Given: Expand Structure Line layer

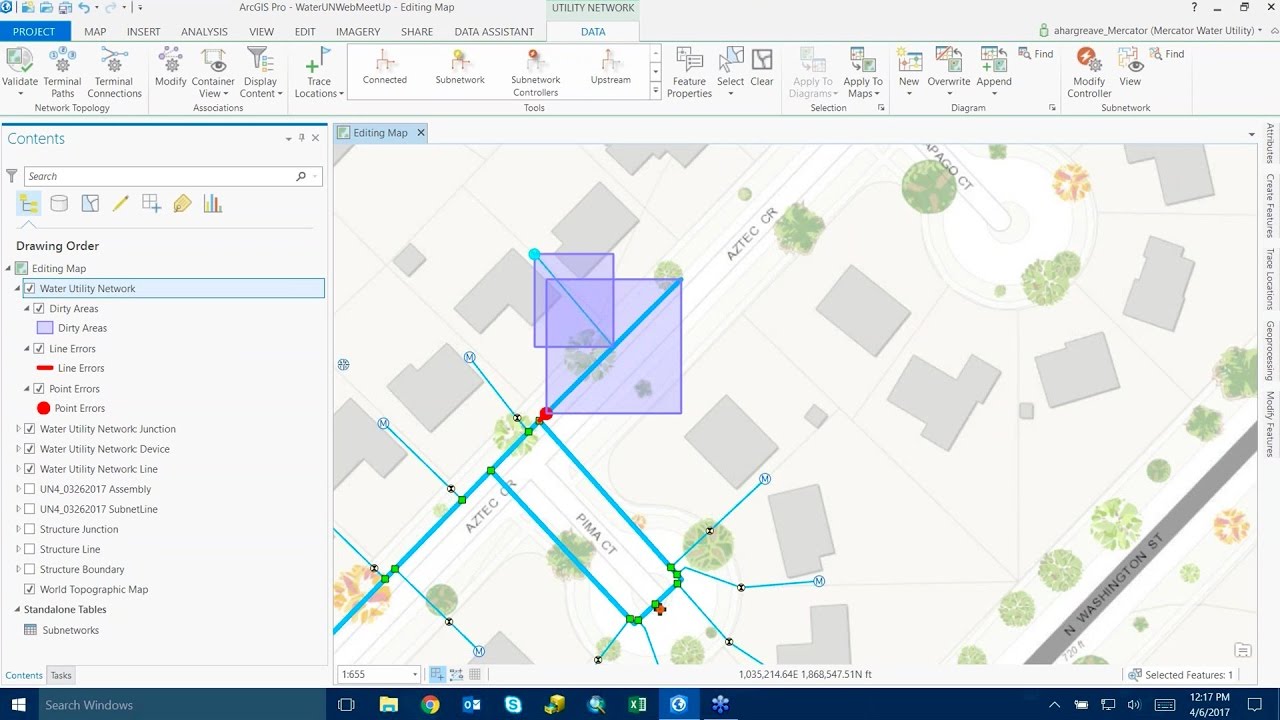Looking at the screenshot, I should click(18, 549).
